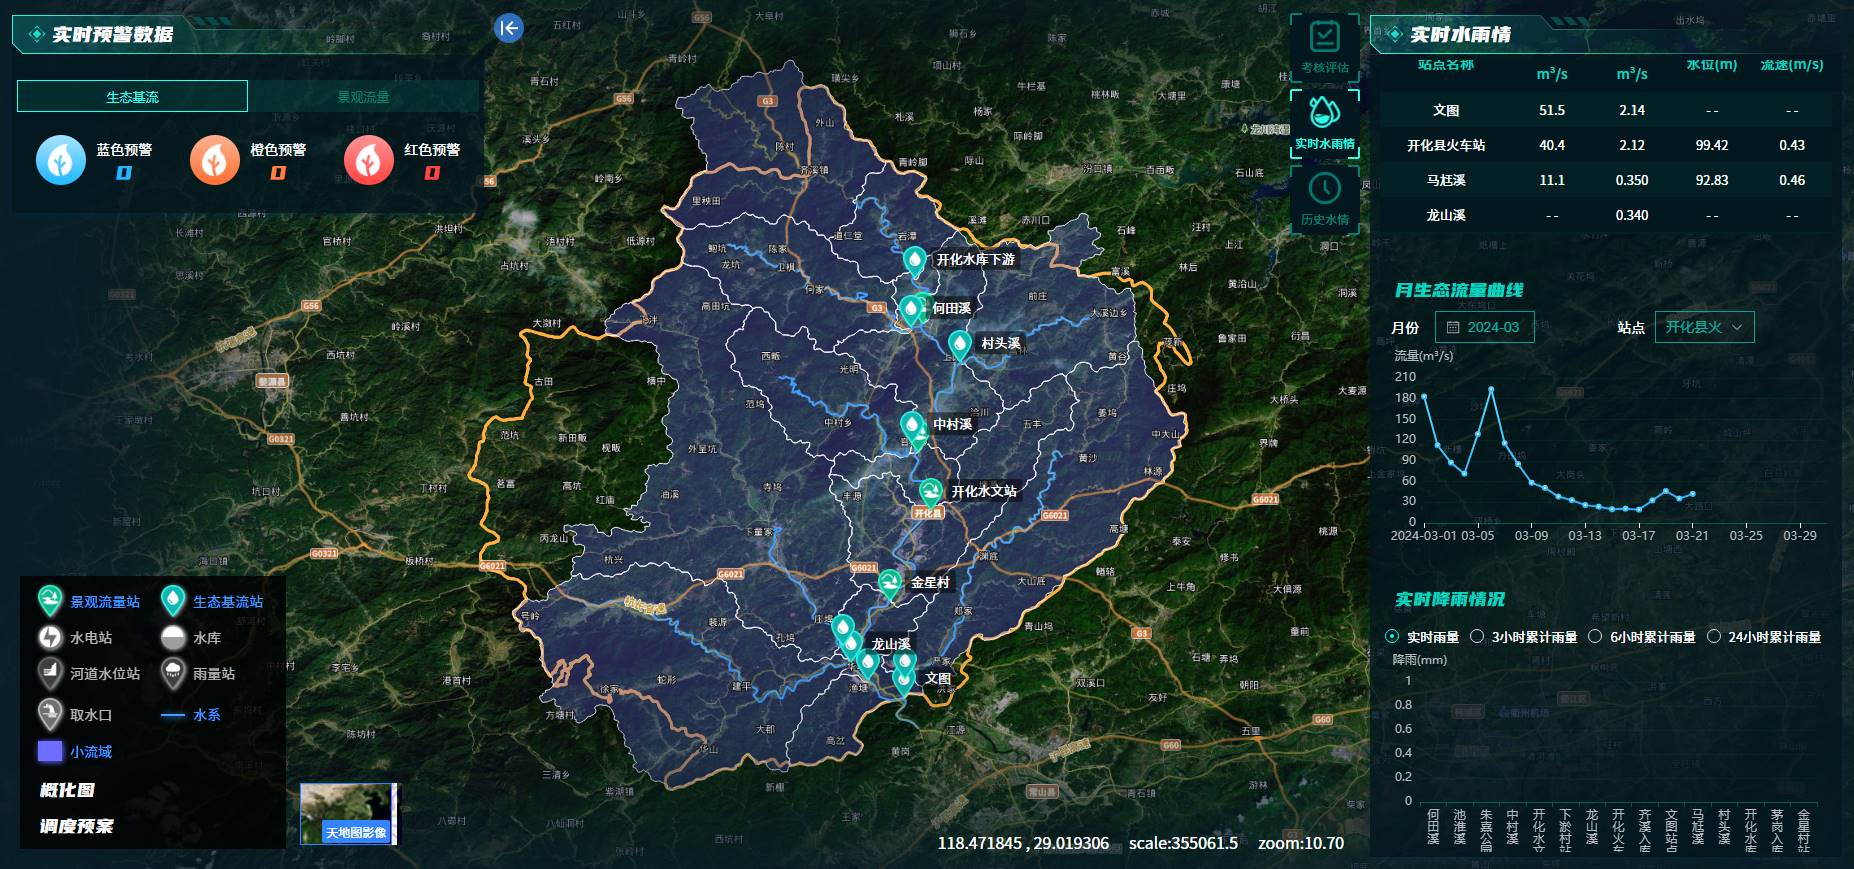Screen dimensions: 1854x869
Task: Click the 92.83 water level value
Action: [1712, 180]
